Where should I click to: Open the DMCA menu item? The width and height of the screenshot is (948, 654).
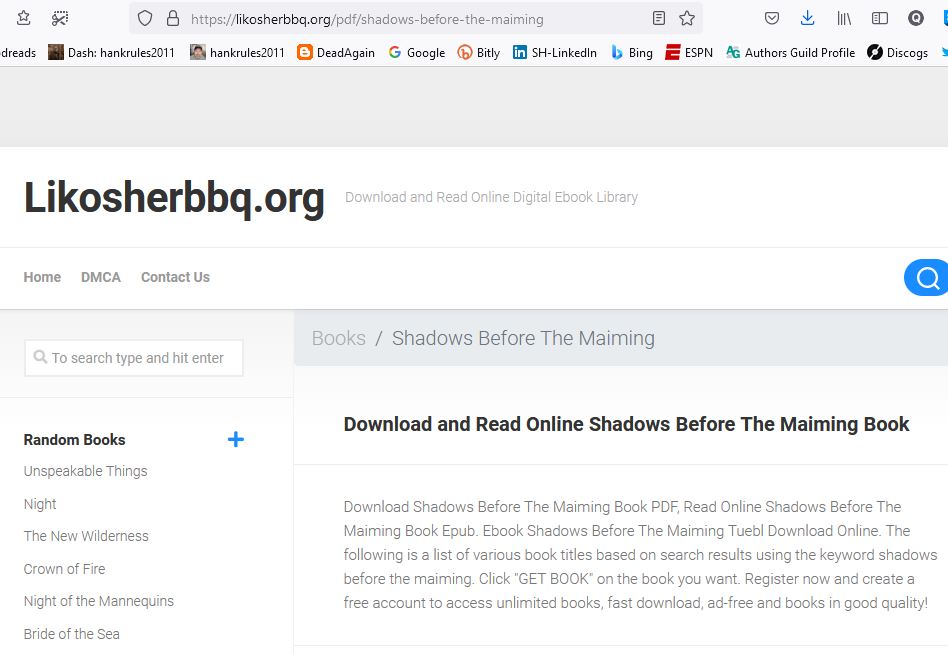coord(101,277)
